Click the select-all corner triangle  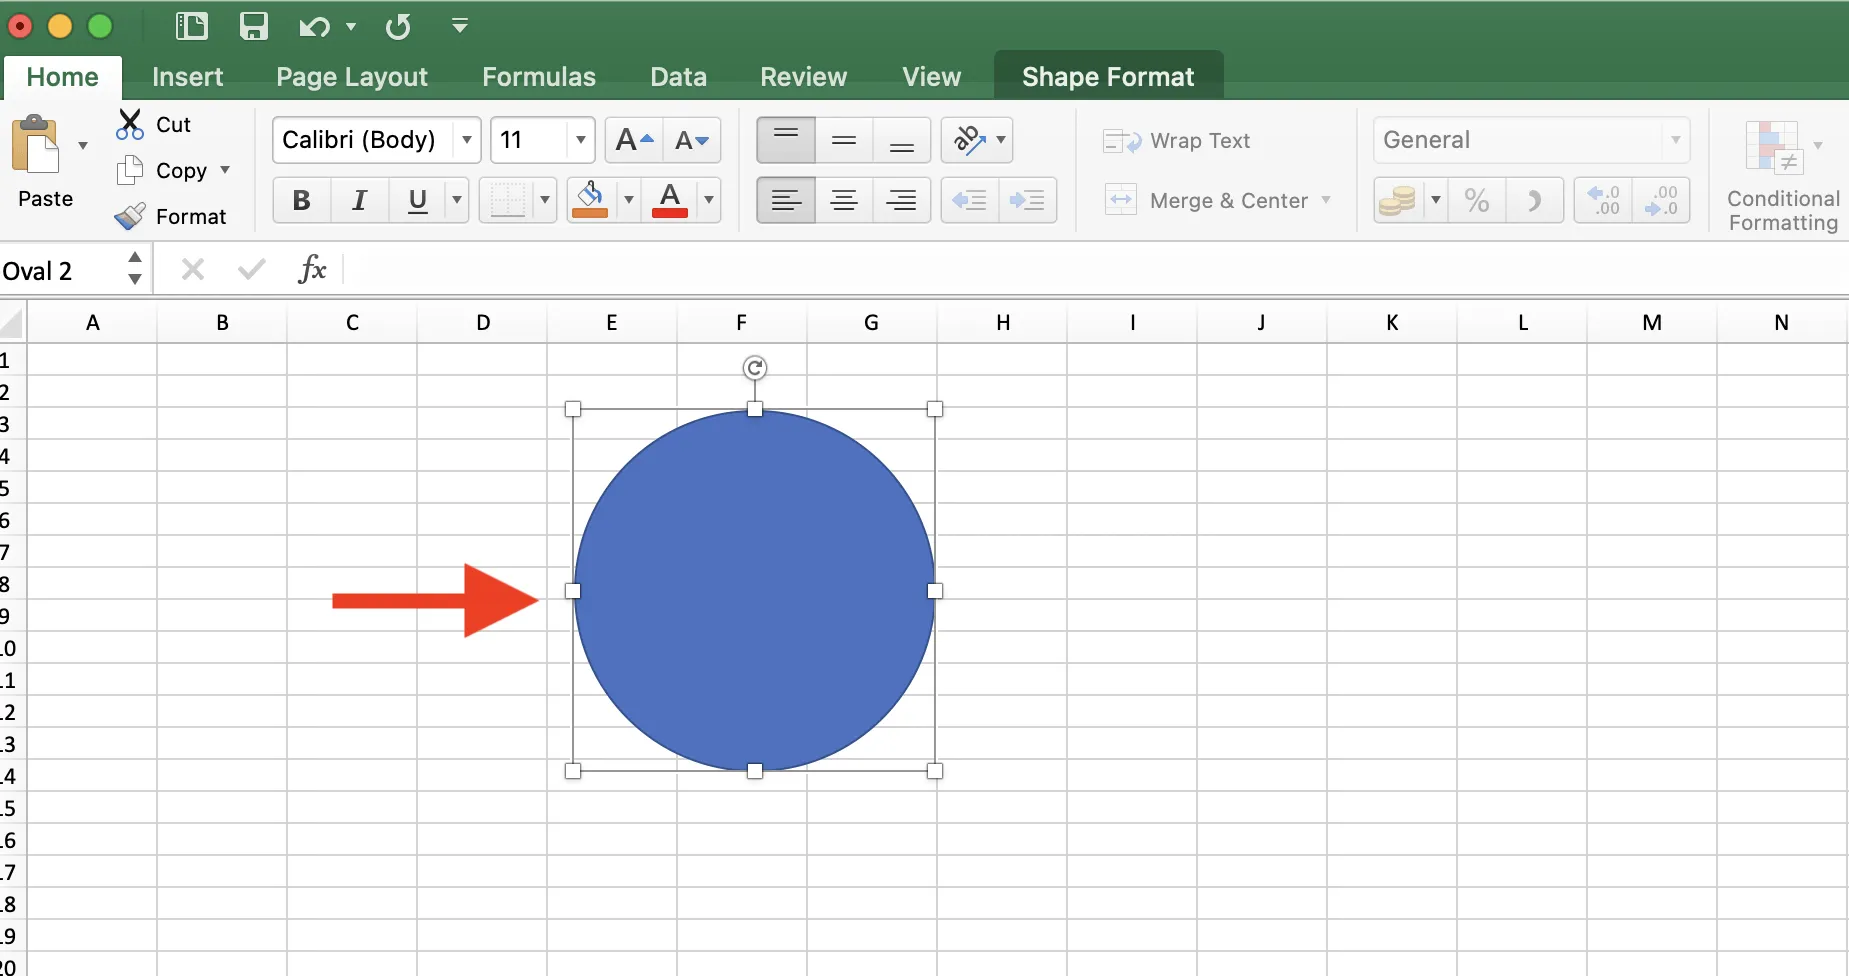(x=12, y=322)
